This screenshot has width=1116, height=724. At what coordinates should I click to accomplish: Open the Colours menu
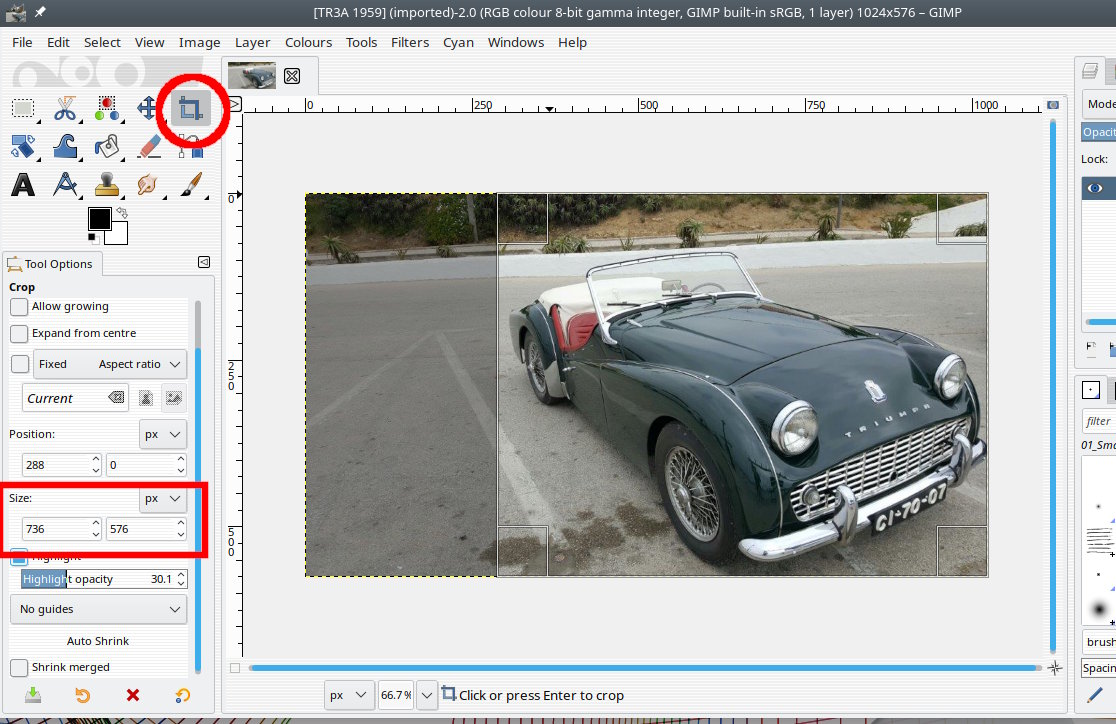pyautogui.click(x=308, y=42)
